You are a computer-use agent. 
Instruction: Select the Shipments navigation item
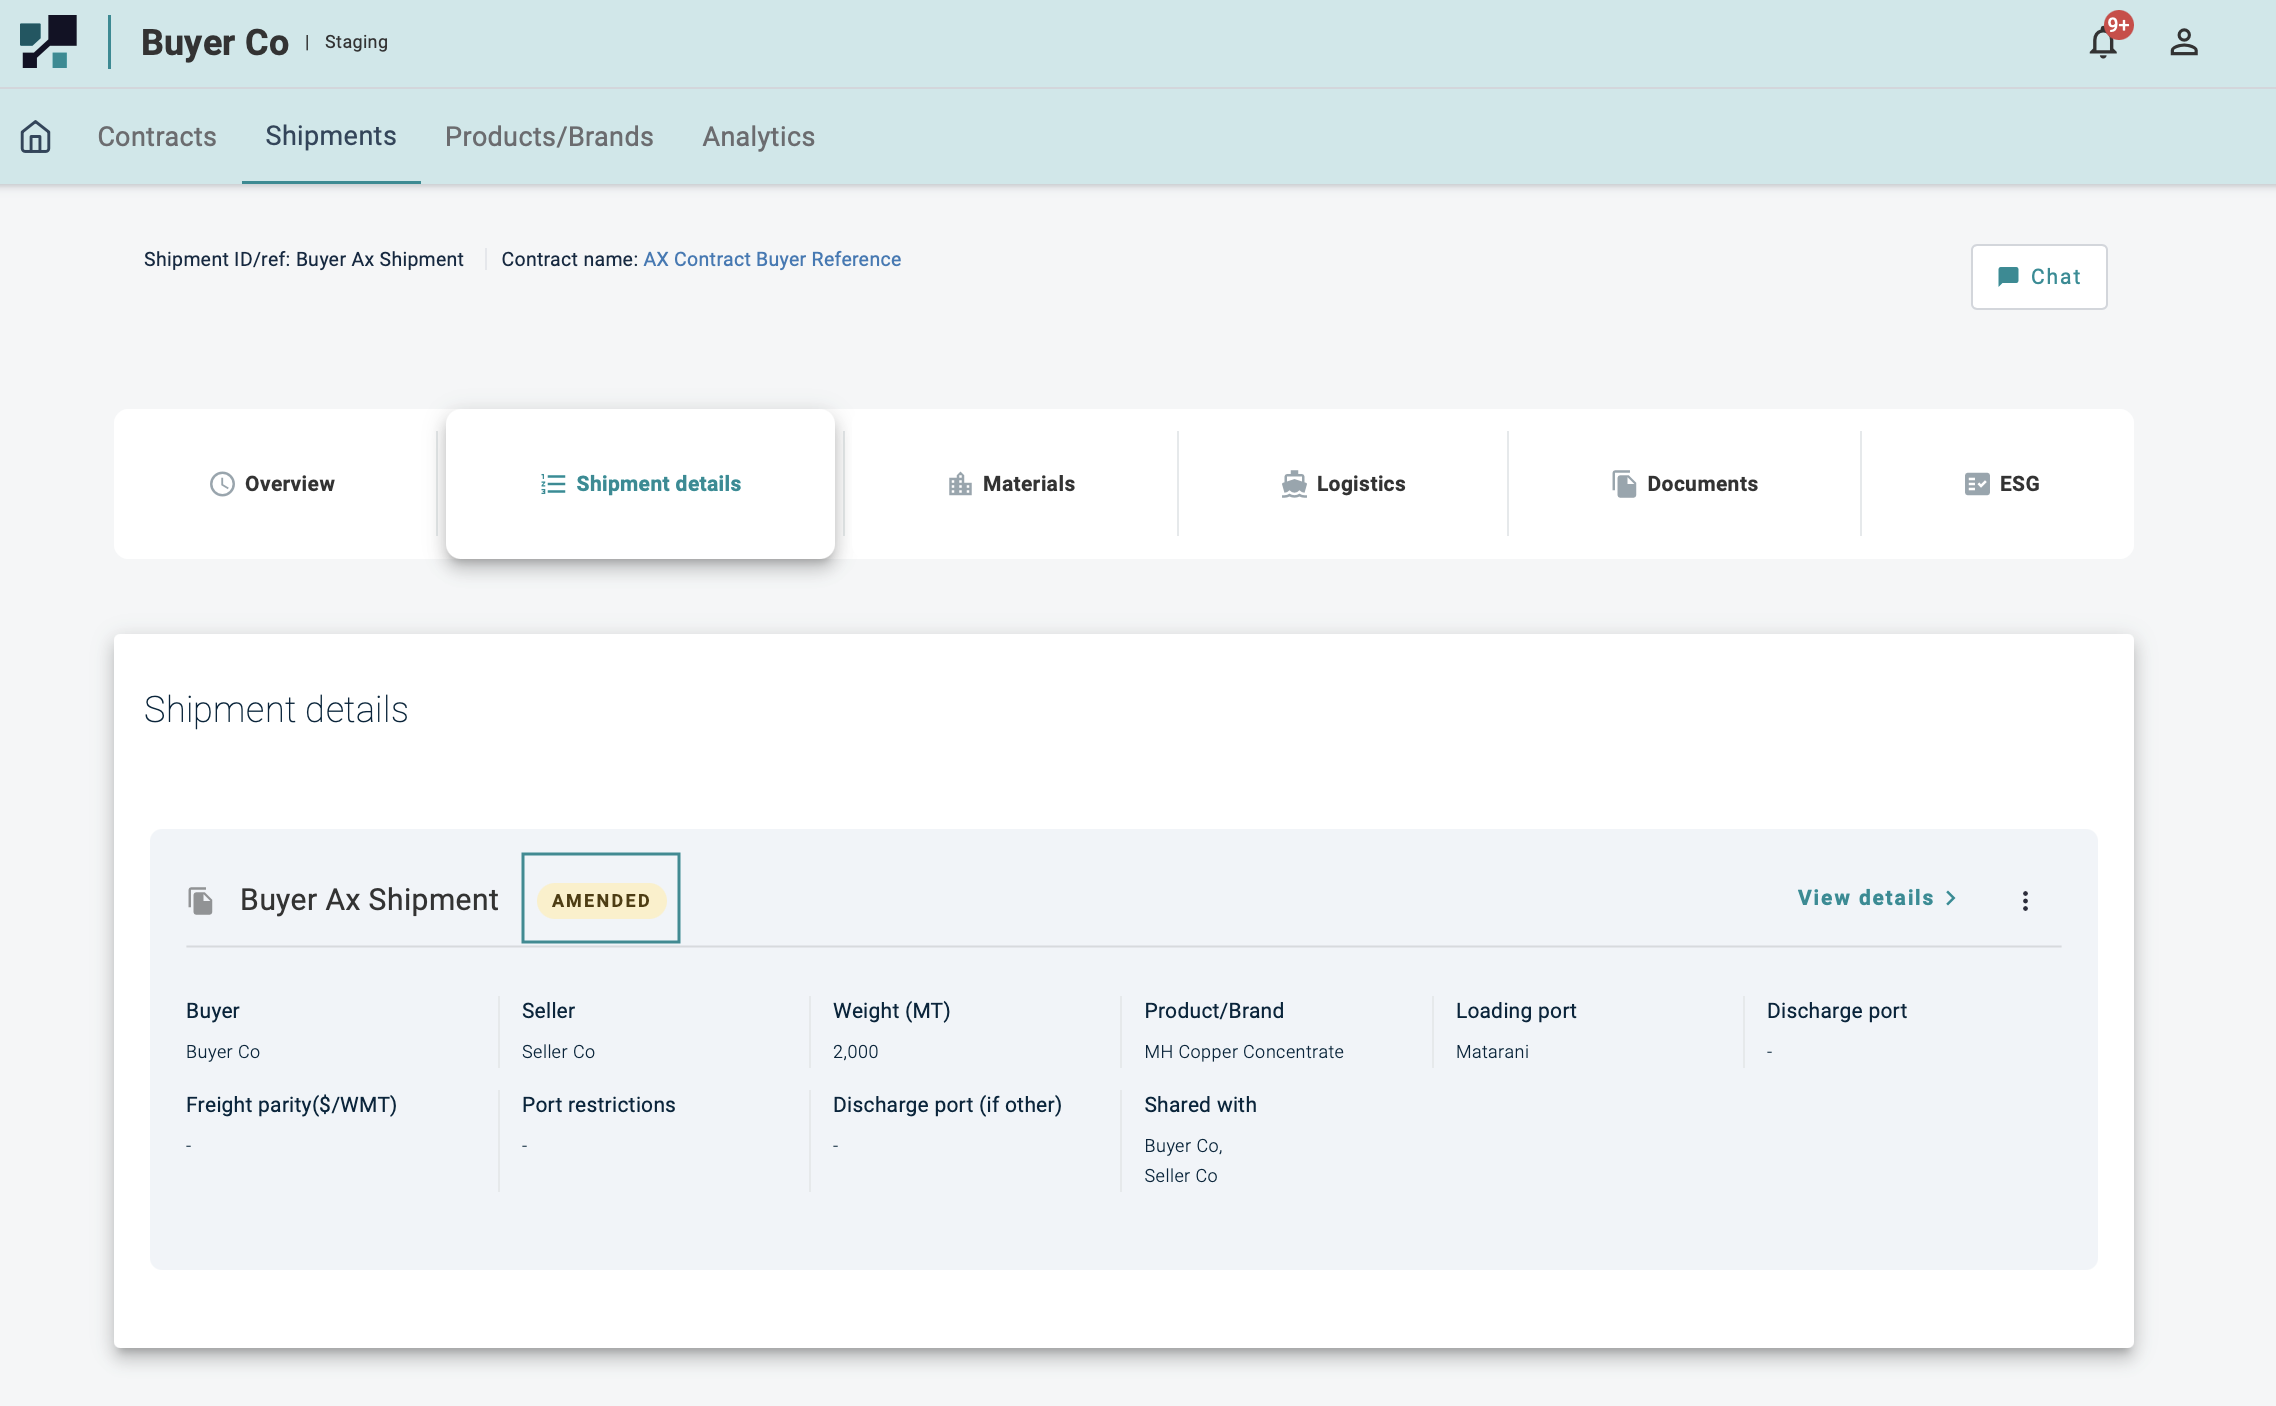click(x=331, y=136)
